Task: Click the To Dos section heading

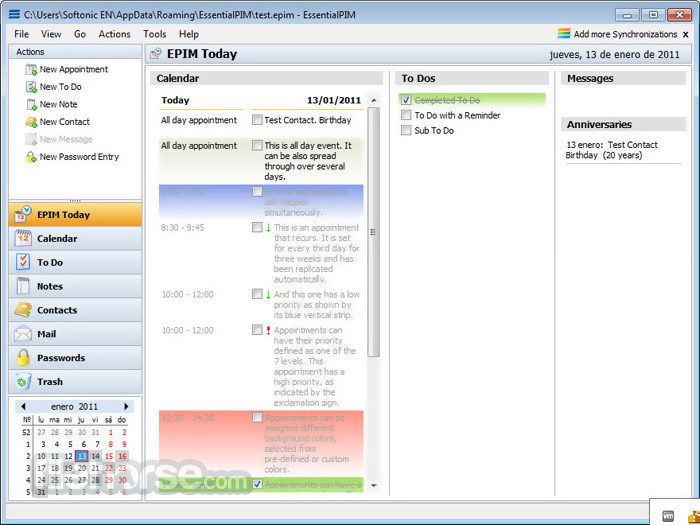Action: point(418,79)
